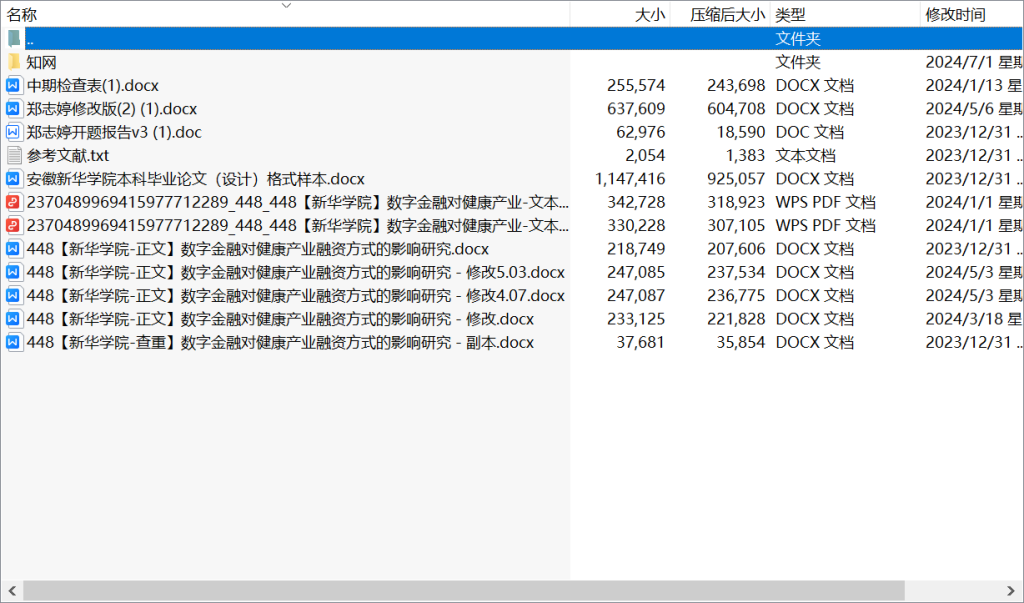
Task: Select the 修改5.03.docx thesis file
Action: click(x=295, y=273)
